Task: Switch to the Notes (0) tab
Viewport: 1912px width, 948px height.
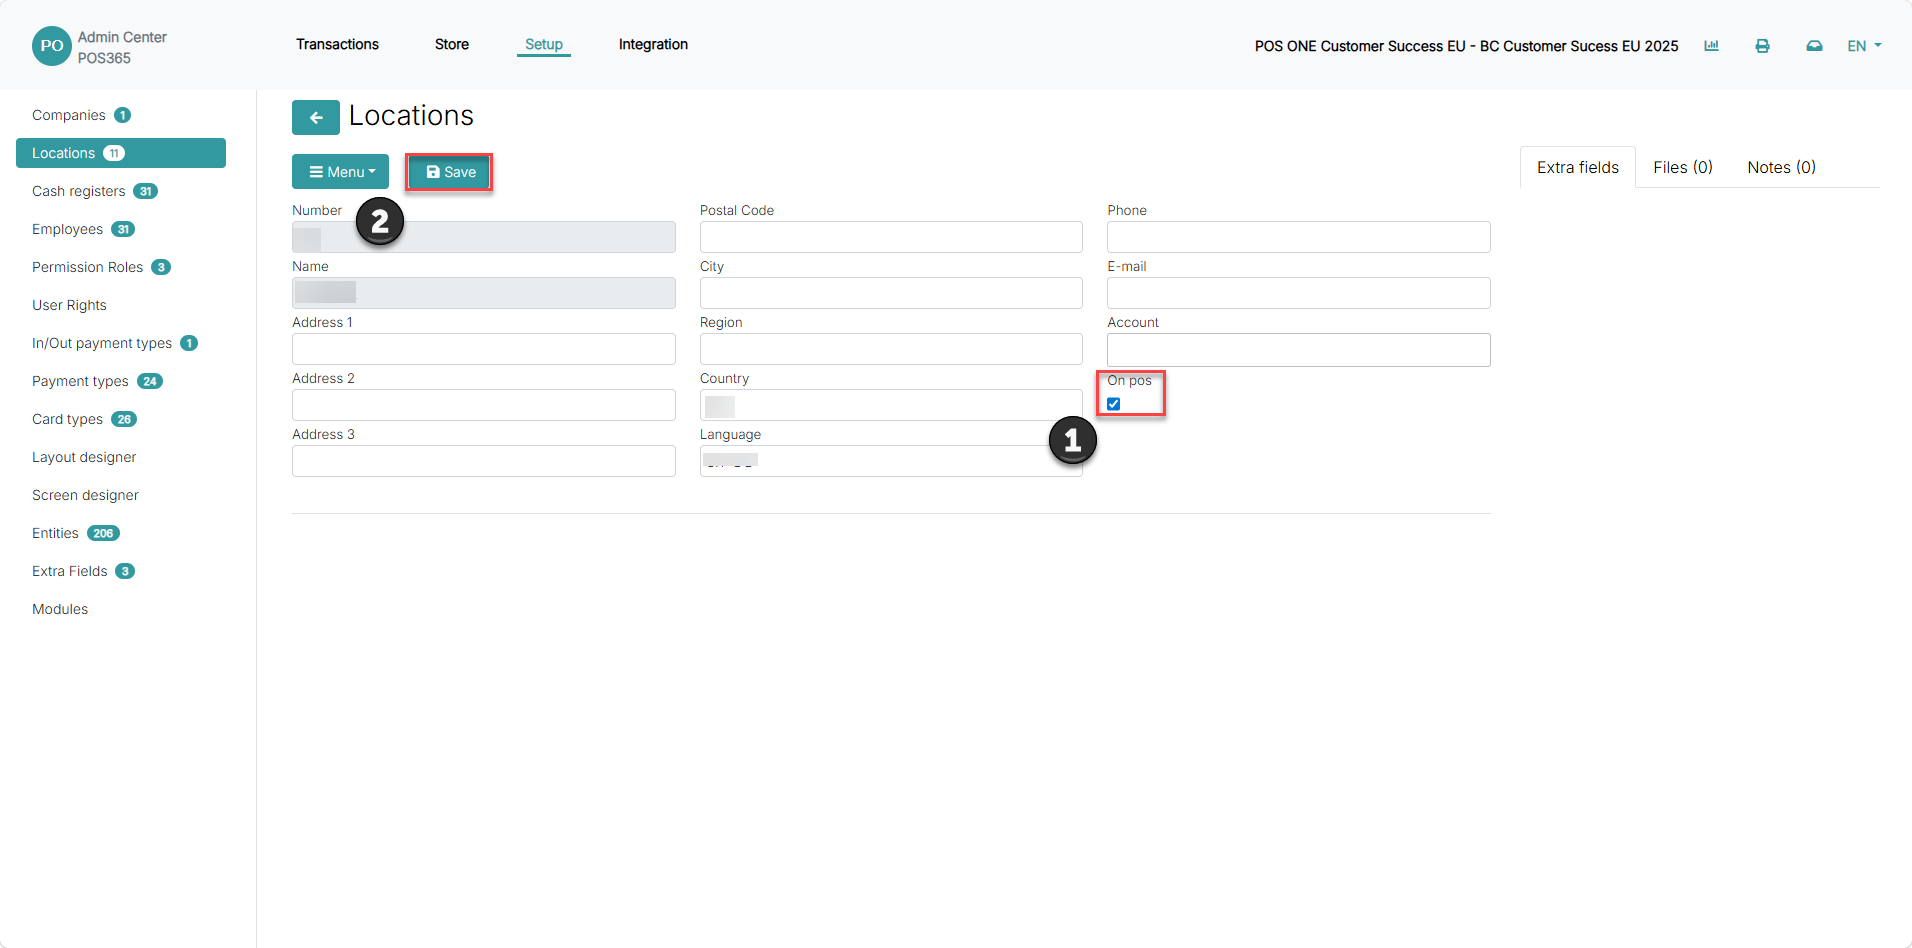Action: tap(1781, 167)
